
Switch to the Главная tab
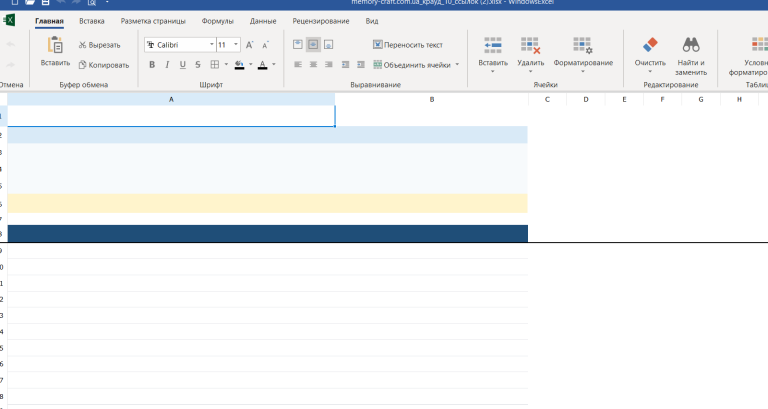click(x=49, y=21)
